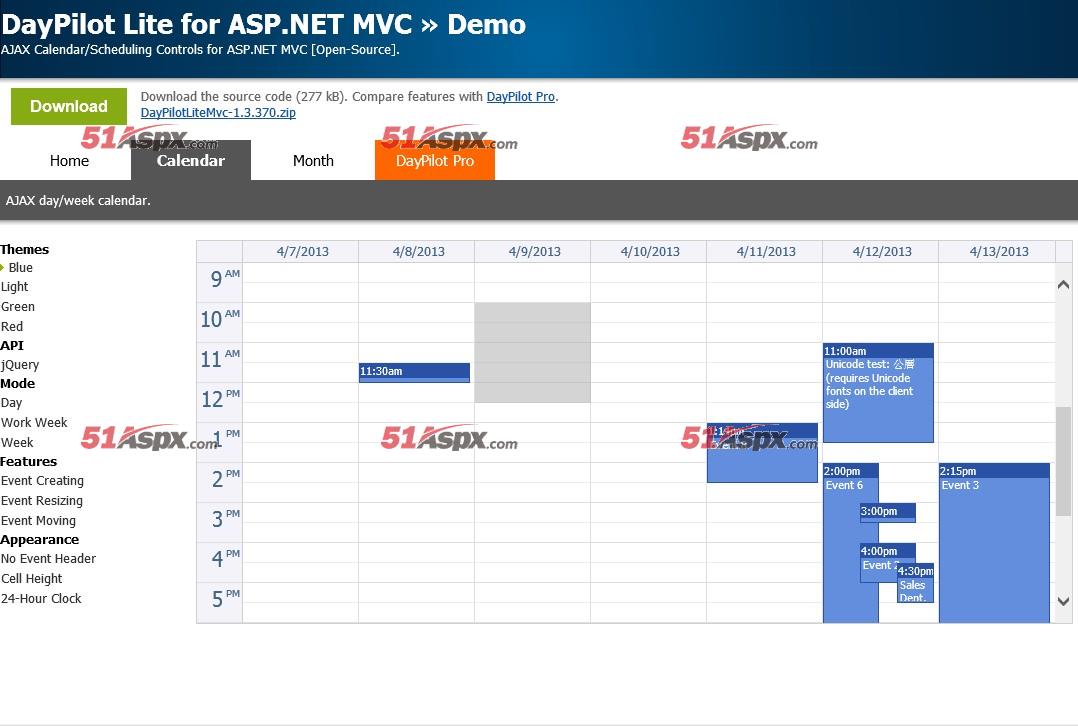Image resolution: width=1078 pixels, height=726 pixels.
Task: Click the 4/12/2013 column header
Action: pyautogui.click(x=882, y=252)
